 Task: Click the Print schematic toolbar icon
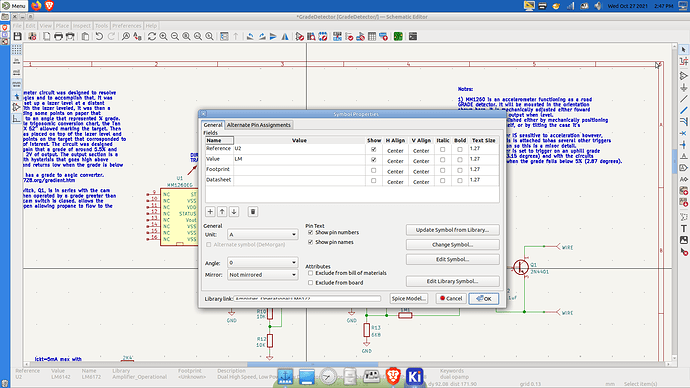[x=58, y=37]
